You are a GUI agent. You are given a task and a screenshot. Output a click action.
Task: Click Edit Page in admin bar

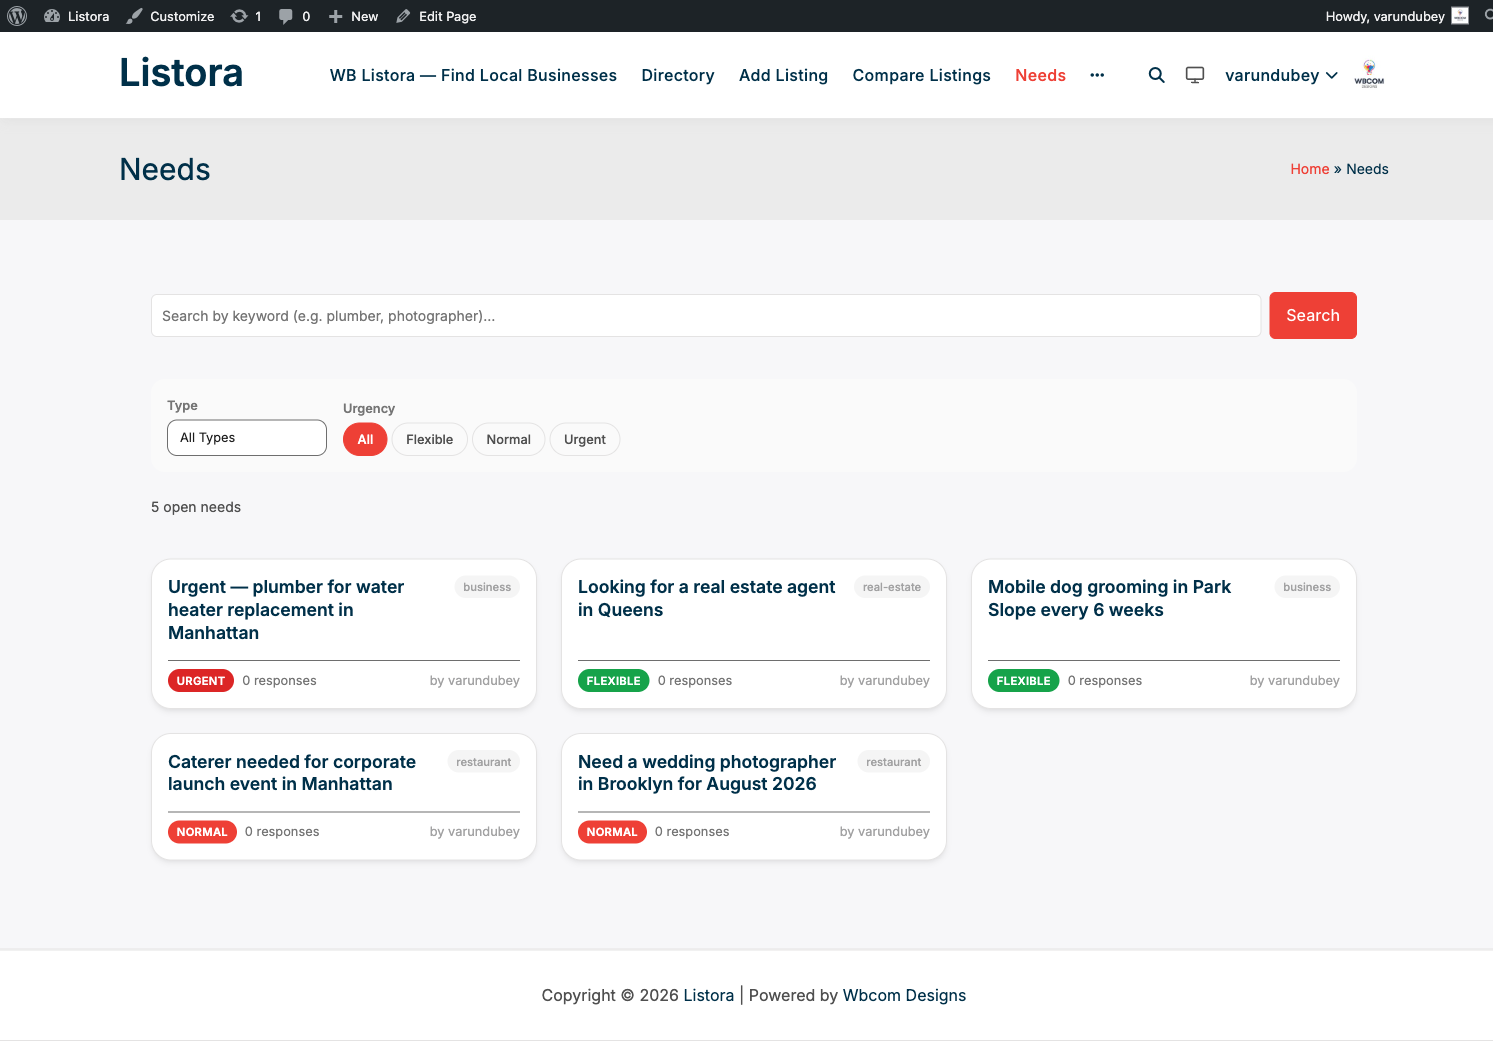pos(436,16)
